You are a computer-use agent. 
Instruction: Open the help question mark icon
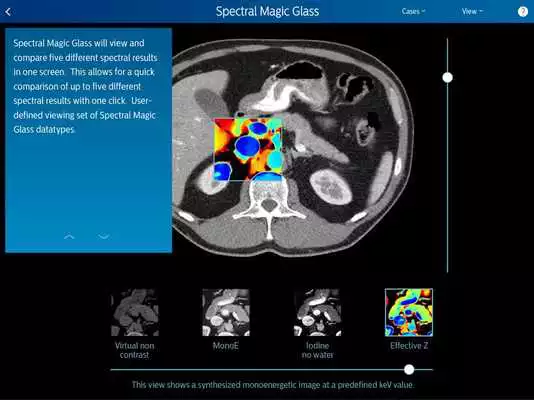(x=522, y=12)
